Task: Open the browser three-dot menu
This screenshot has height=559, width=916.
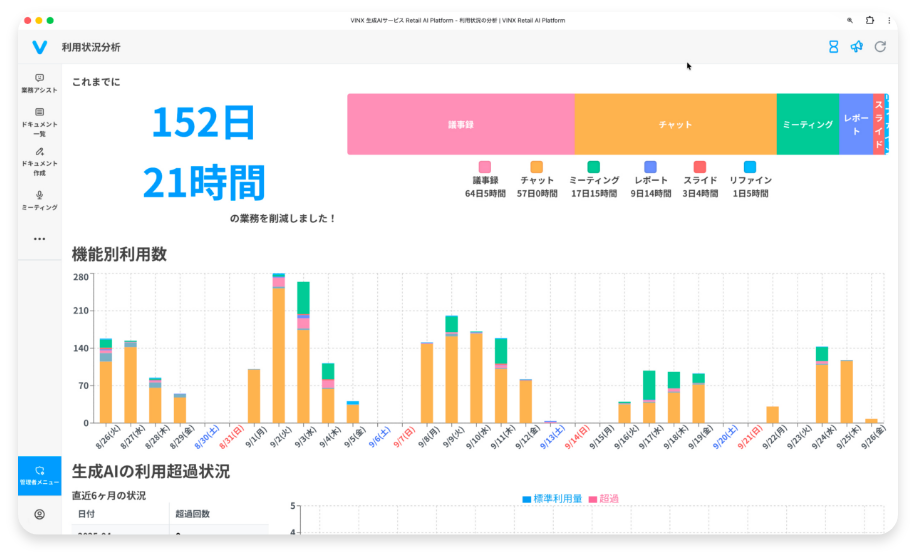Action: click(889, 20)
